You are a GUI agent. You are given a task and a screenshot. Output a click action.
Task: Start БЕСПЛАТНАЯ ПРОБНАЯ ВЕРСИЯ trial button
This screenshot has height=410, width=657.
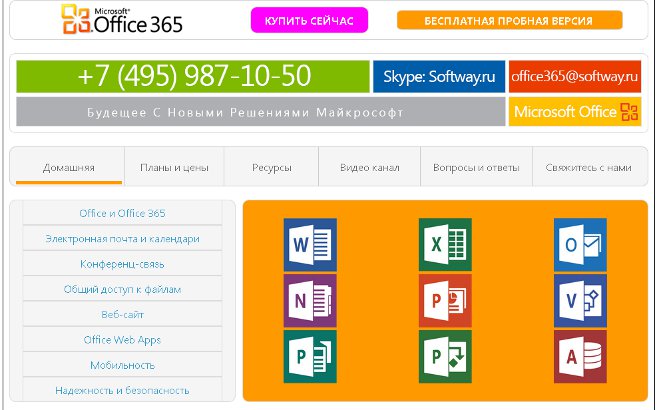510,21
